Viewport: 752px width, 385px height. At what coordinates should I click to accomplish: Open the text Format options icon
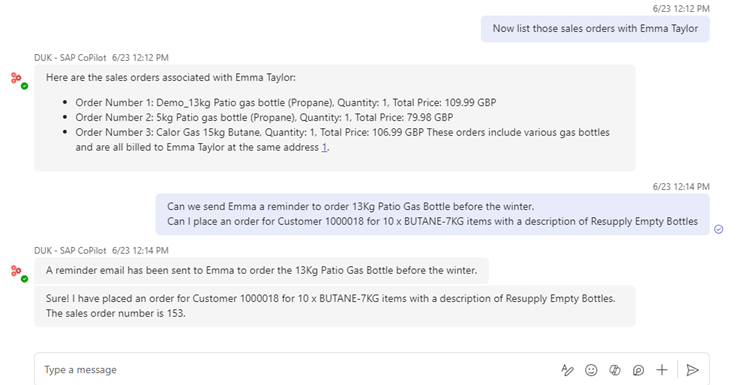(567, 370)
